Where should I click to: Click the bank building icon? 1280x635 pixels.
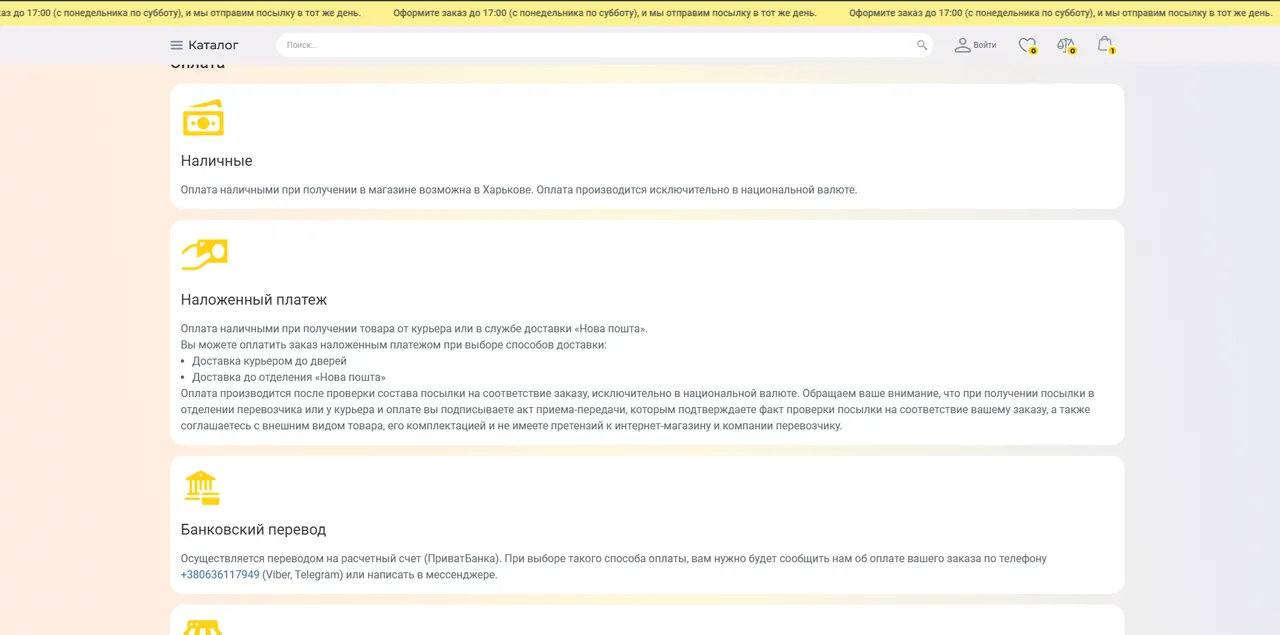201,488
